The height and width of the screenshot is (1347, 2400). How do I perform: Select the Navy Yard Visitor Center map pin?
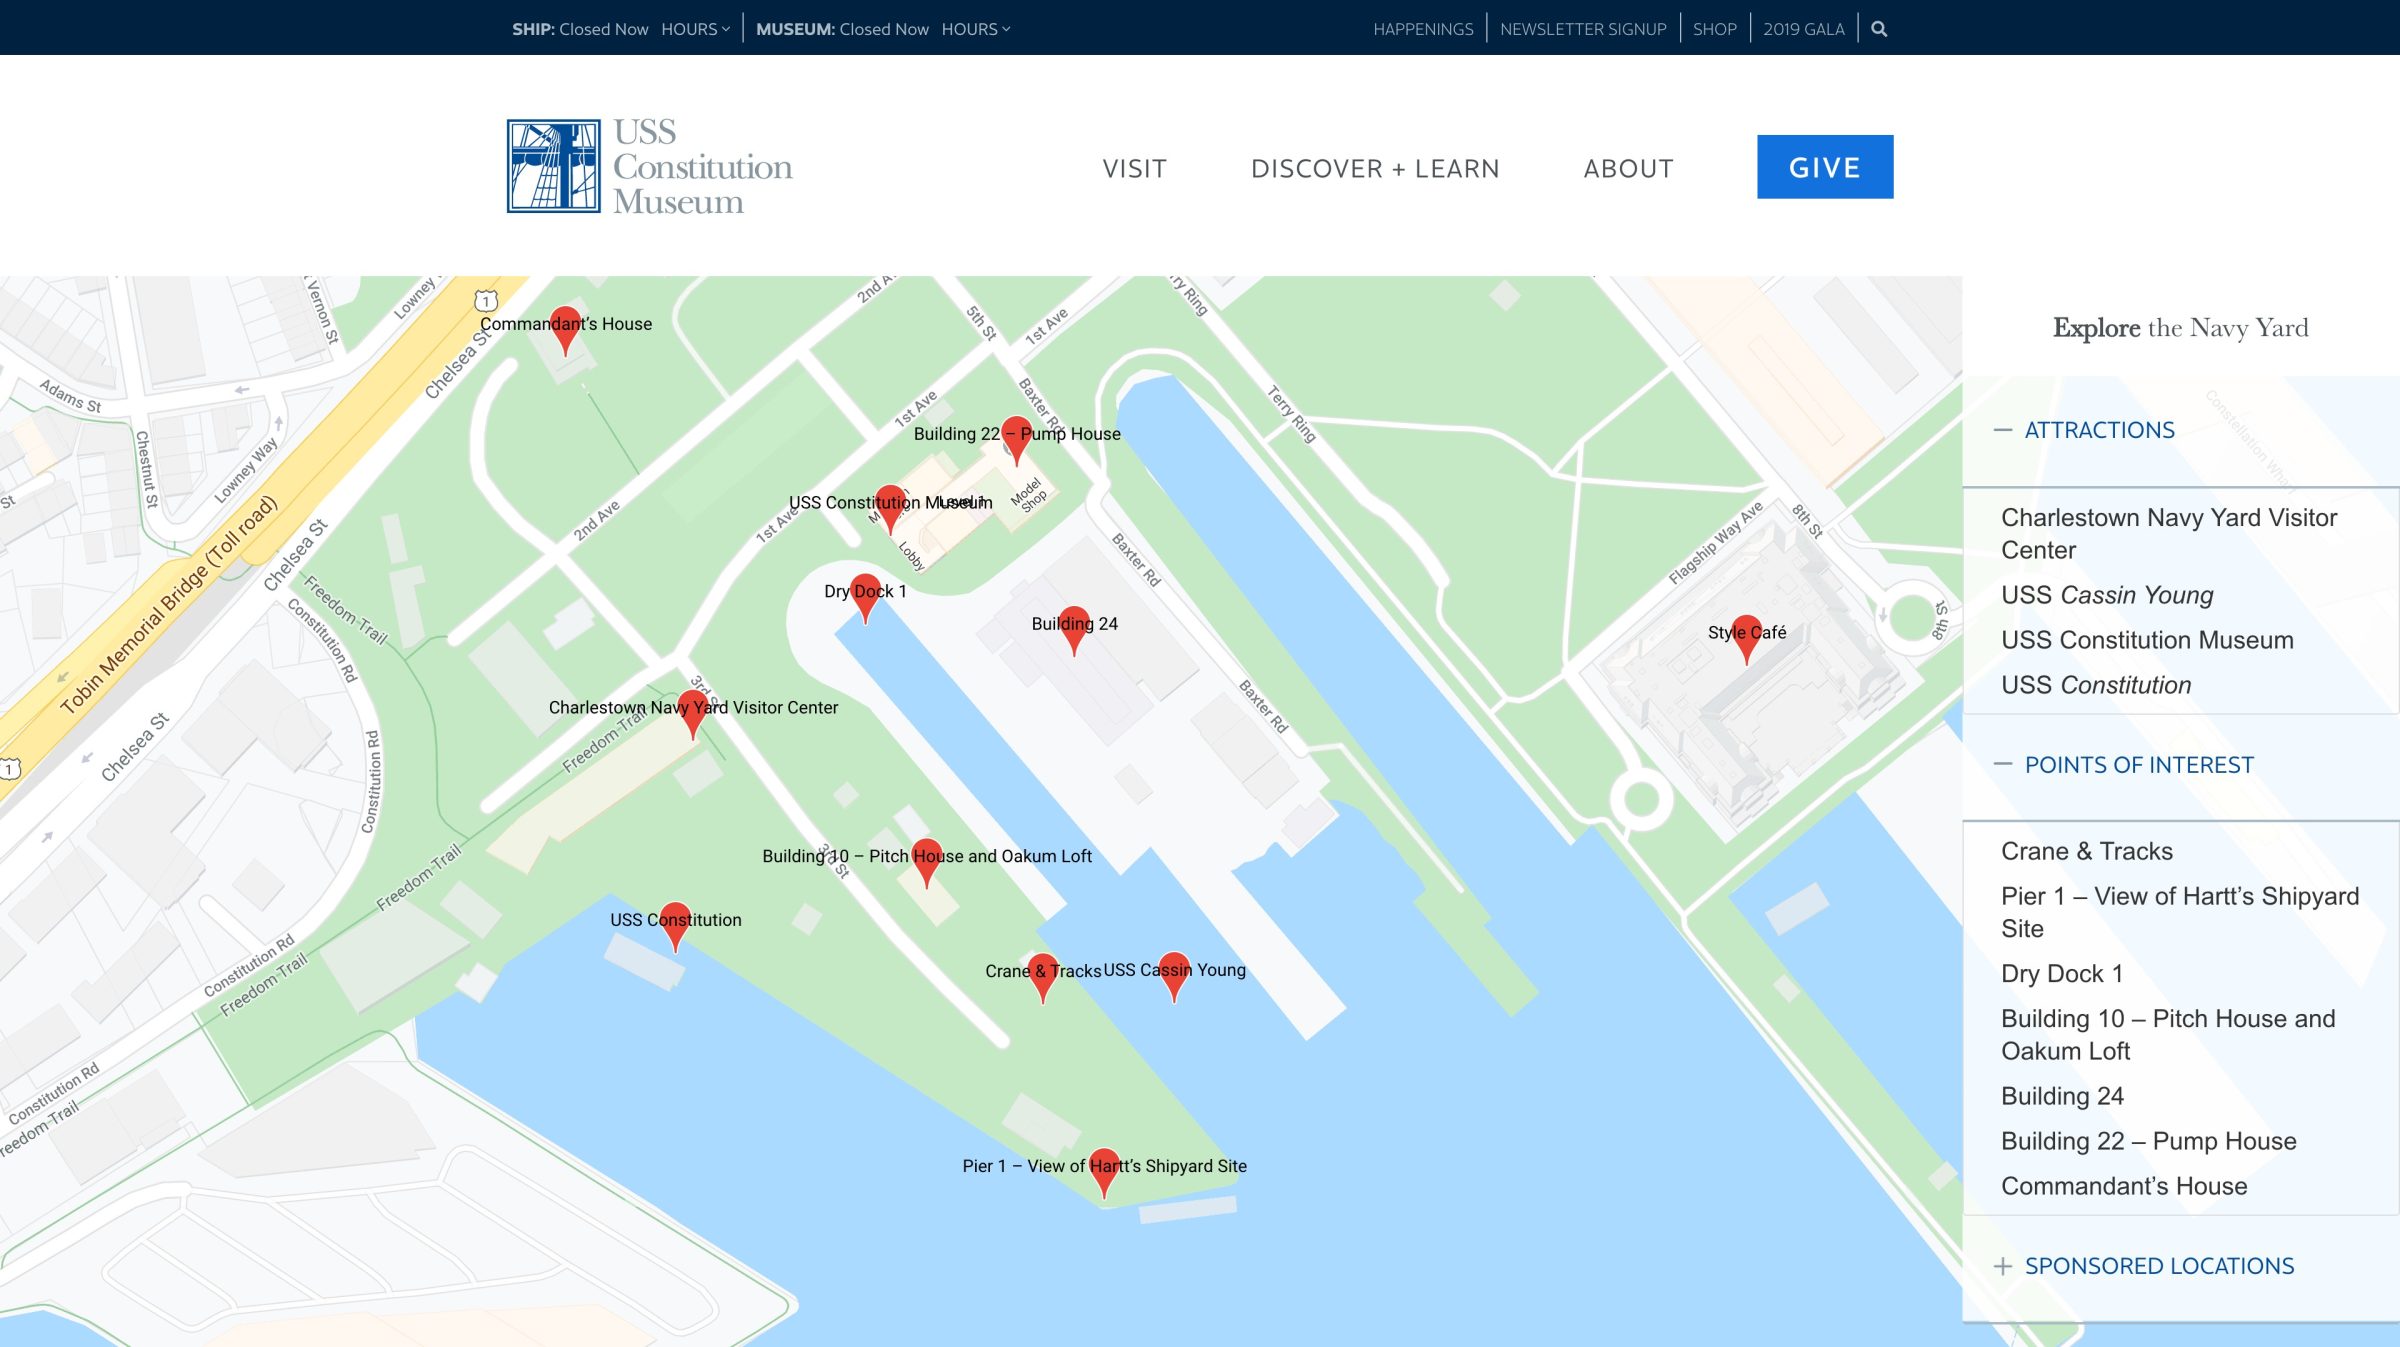click(x=693, y=714)
